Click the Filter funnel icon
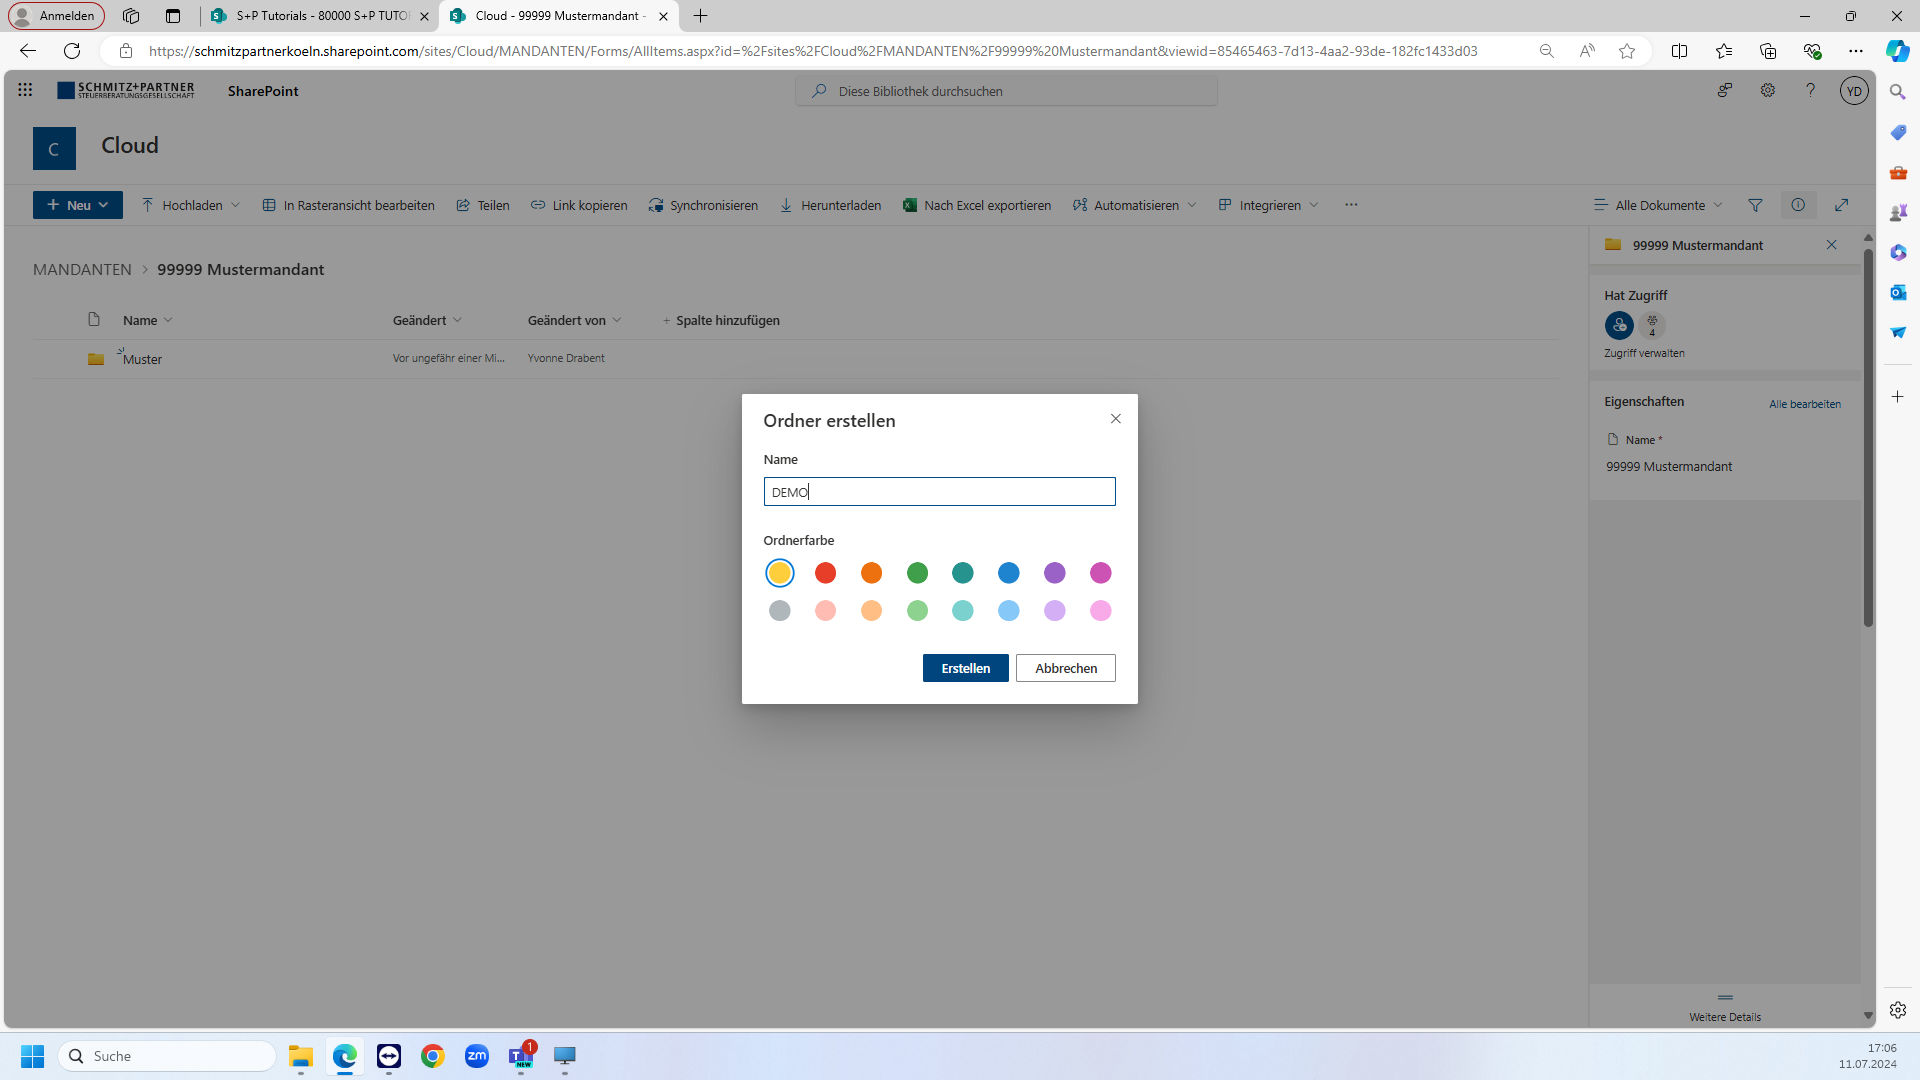1920x1080 pixels. (1755, 205)
